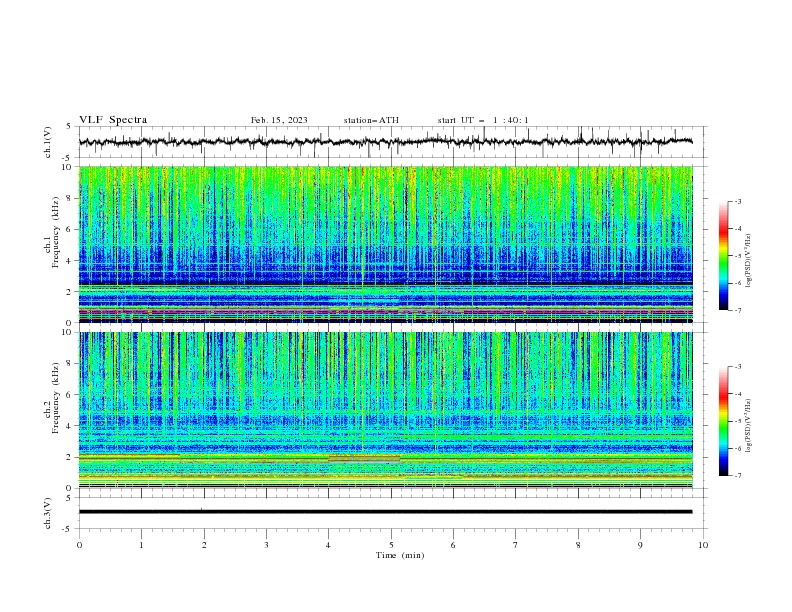Image resolution: width=792 pixels, height=612 pixels.
Task: Click time axis tick label "5"
Action: tap(391, 545)
